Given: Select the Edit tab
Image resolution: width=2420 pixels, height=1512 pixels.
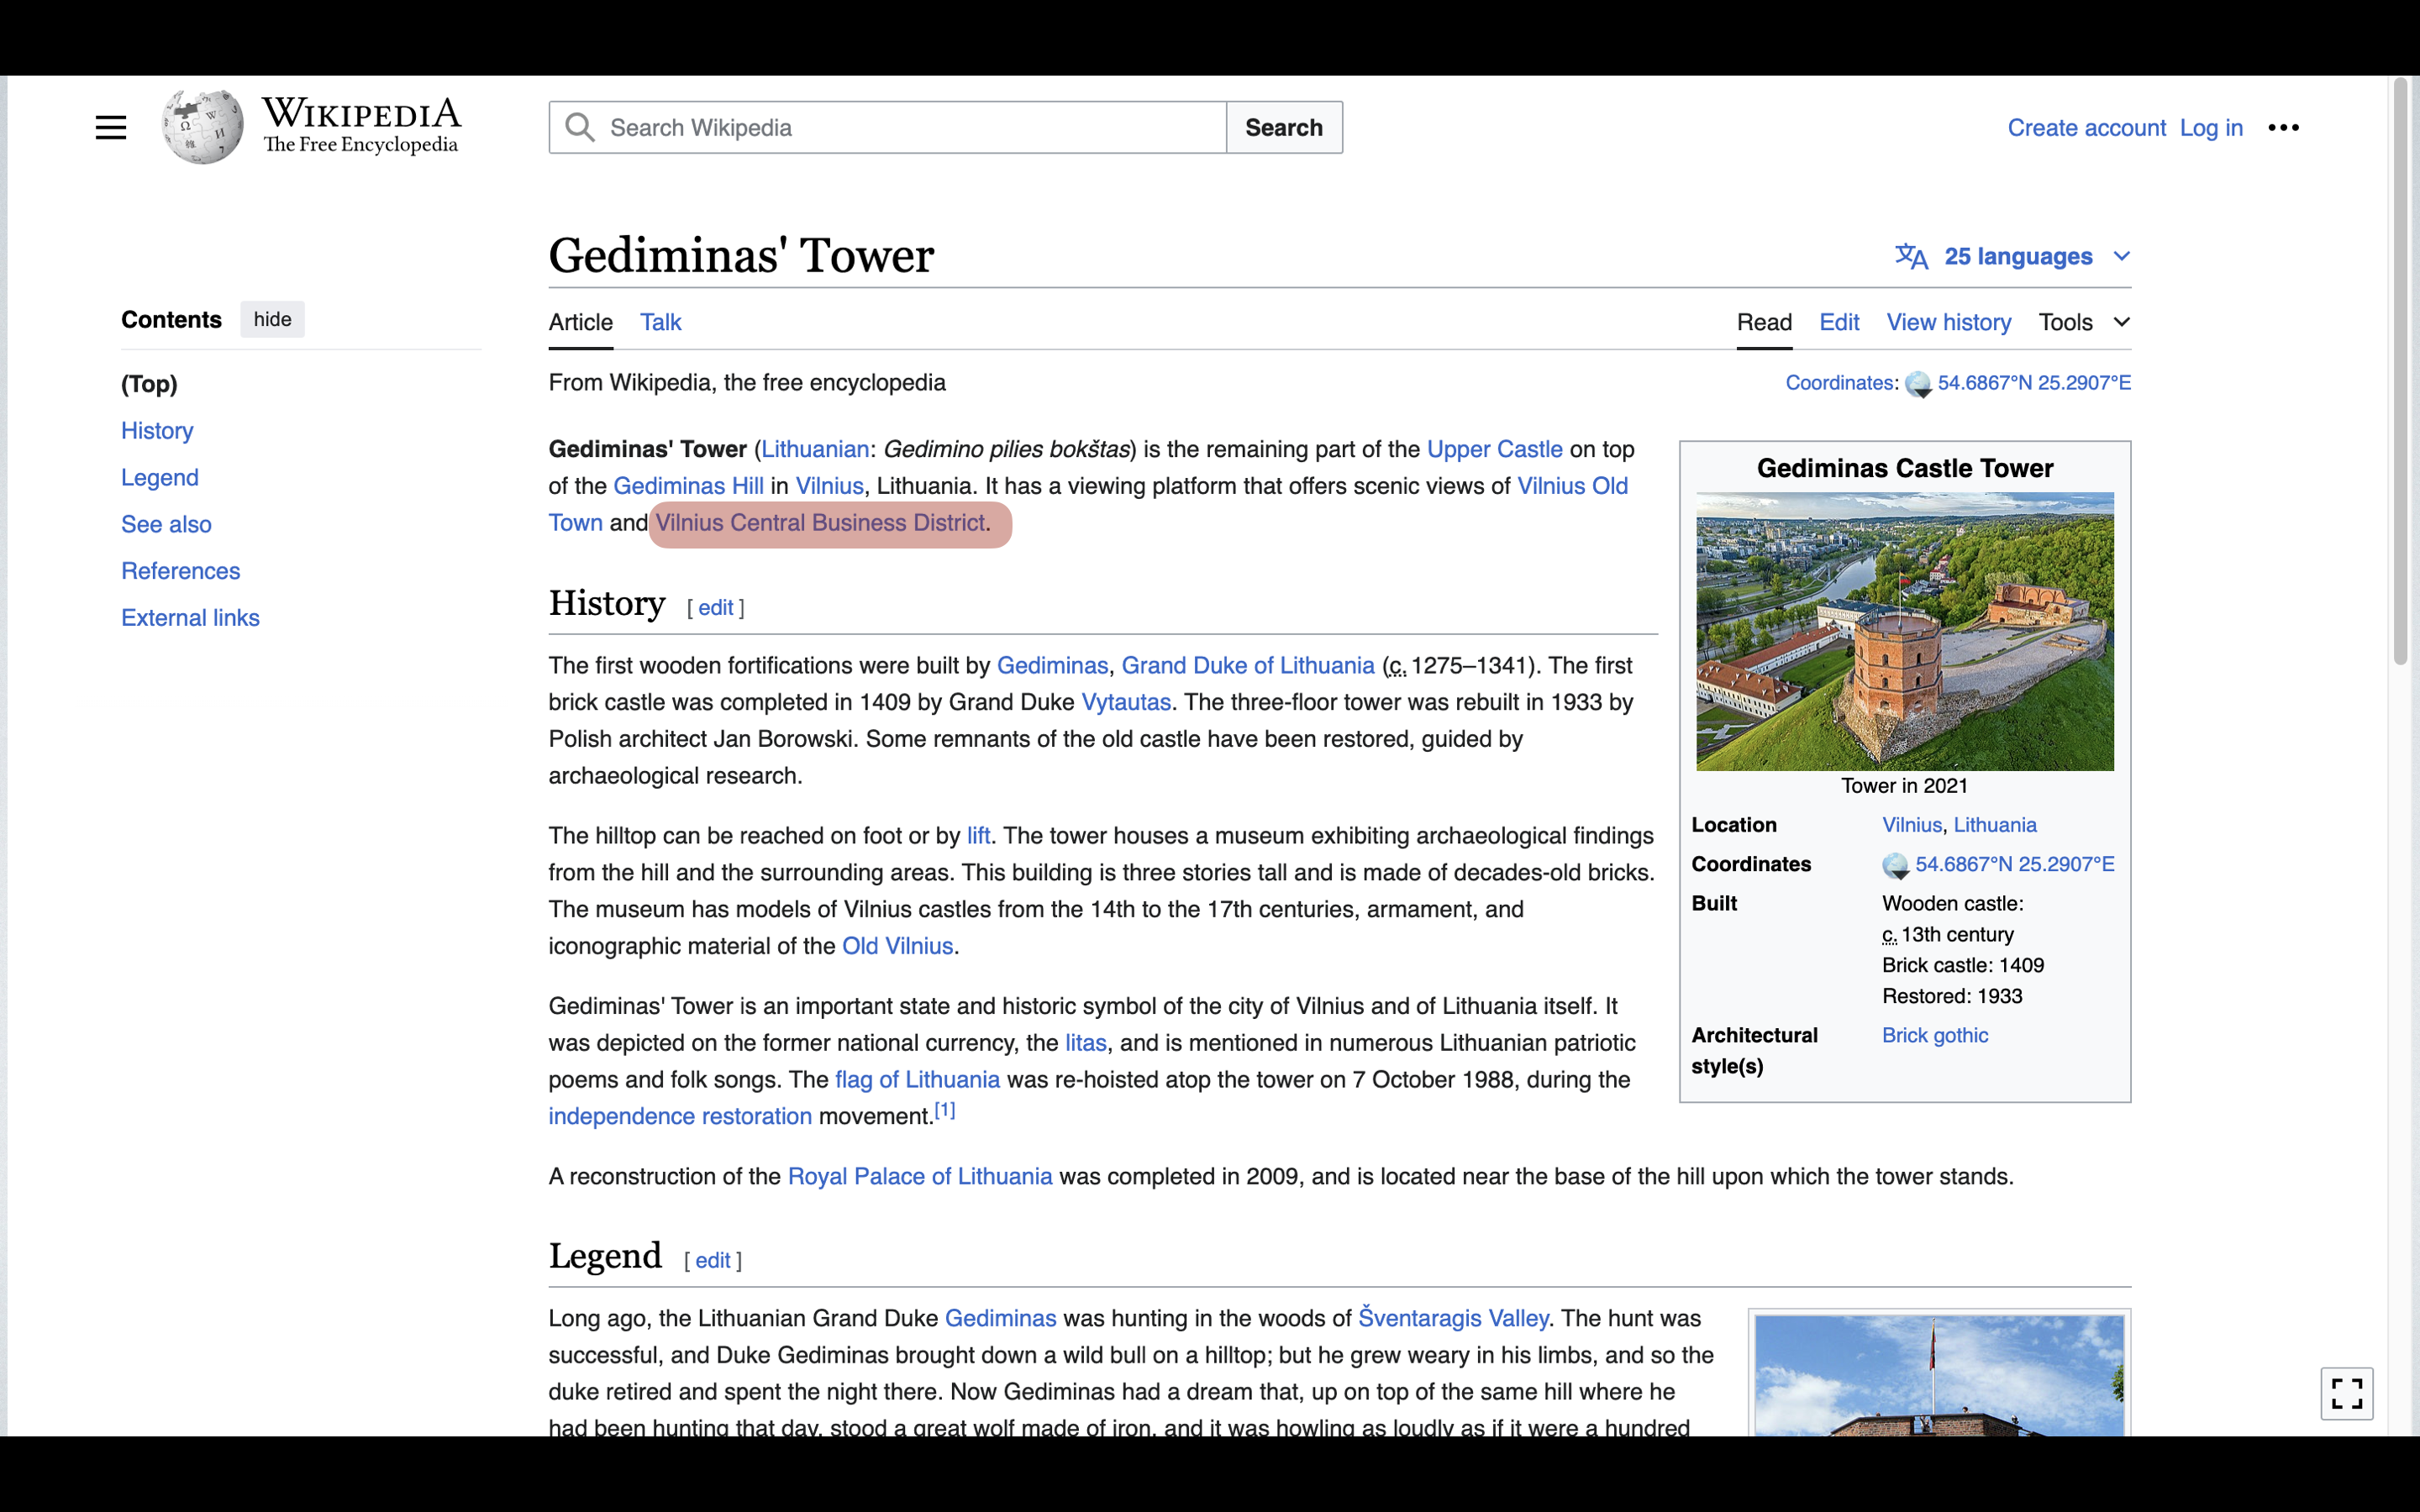Looking at the screenshot, I should 1838,322.
